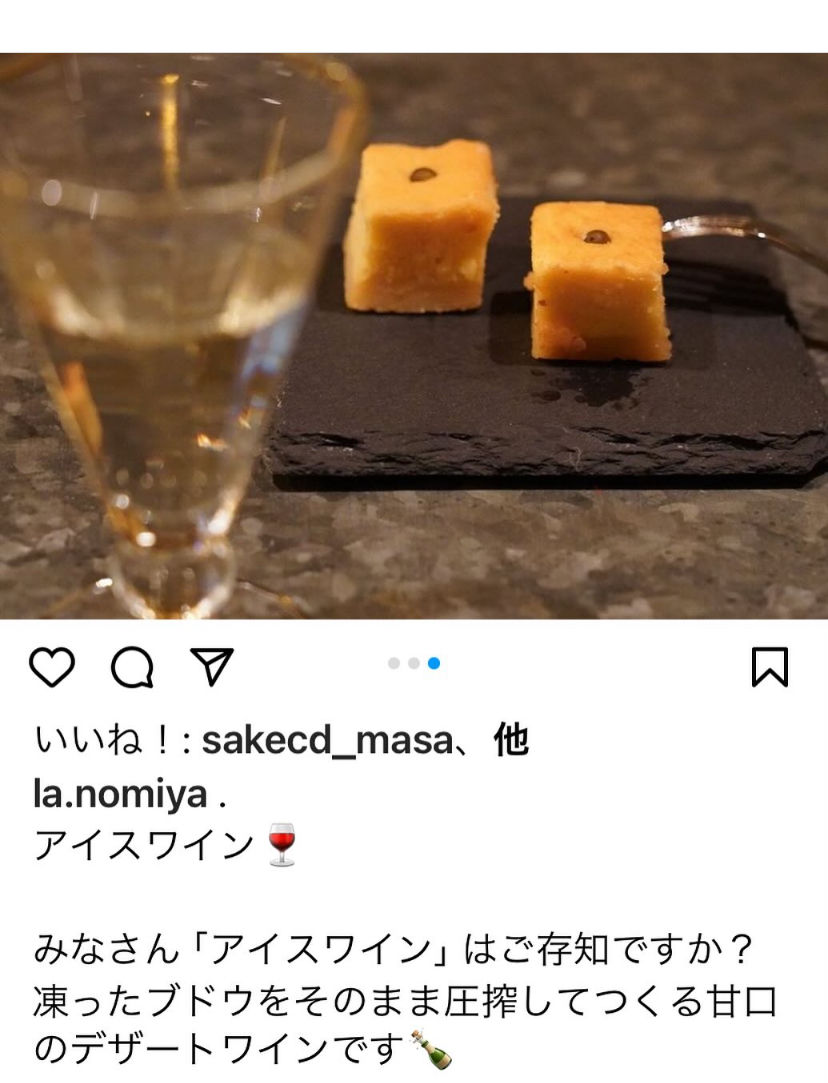Open sakecd_masa's profile from likes
The height and width of the screenshot is (1083, 828).
[327, 740]
